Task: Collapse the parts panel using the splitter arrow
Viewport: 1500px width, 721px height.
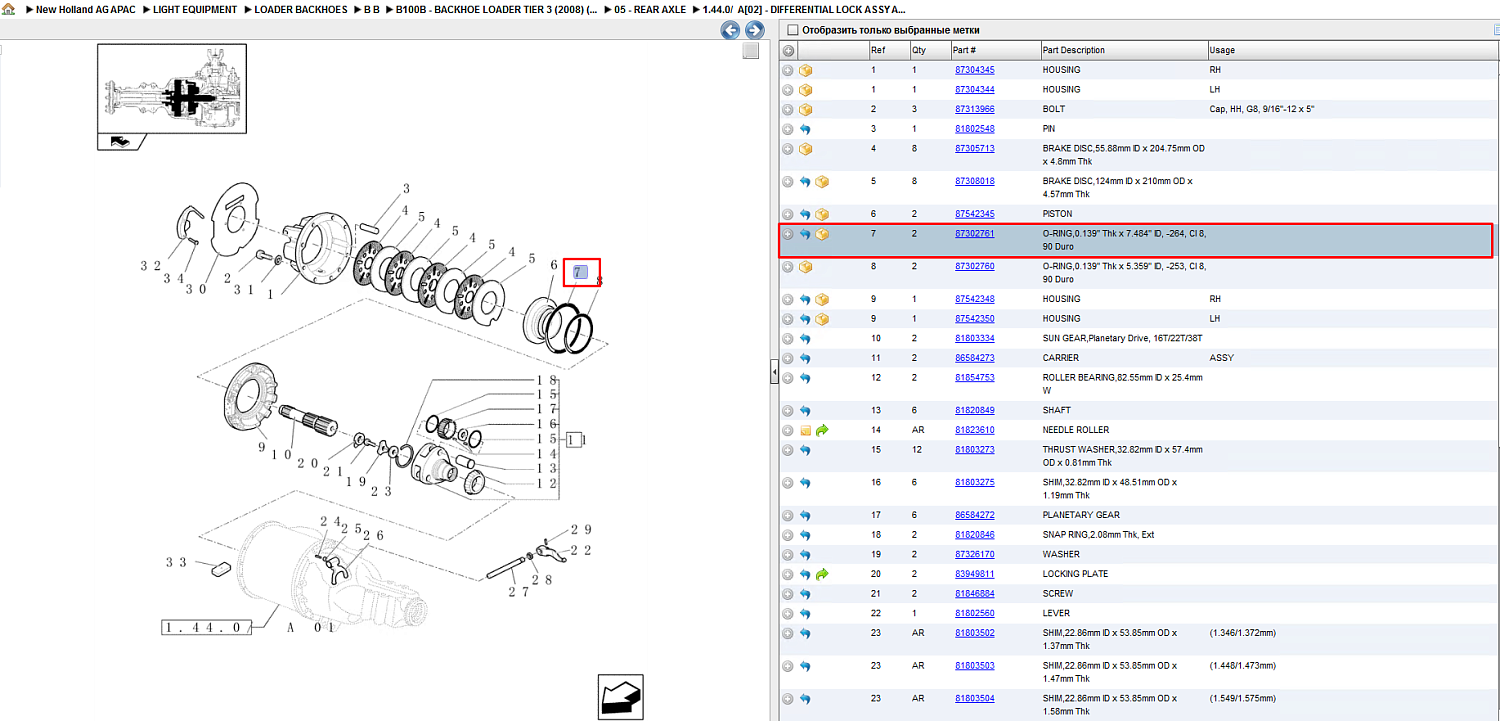Action: tap(774, 372)
